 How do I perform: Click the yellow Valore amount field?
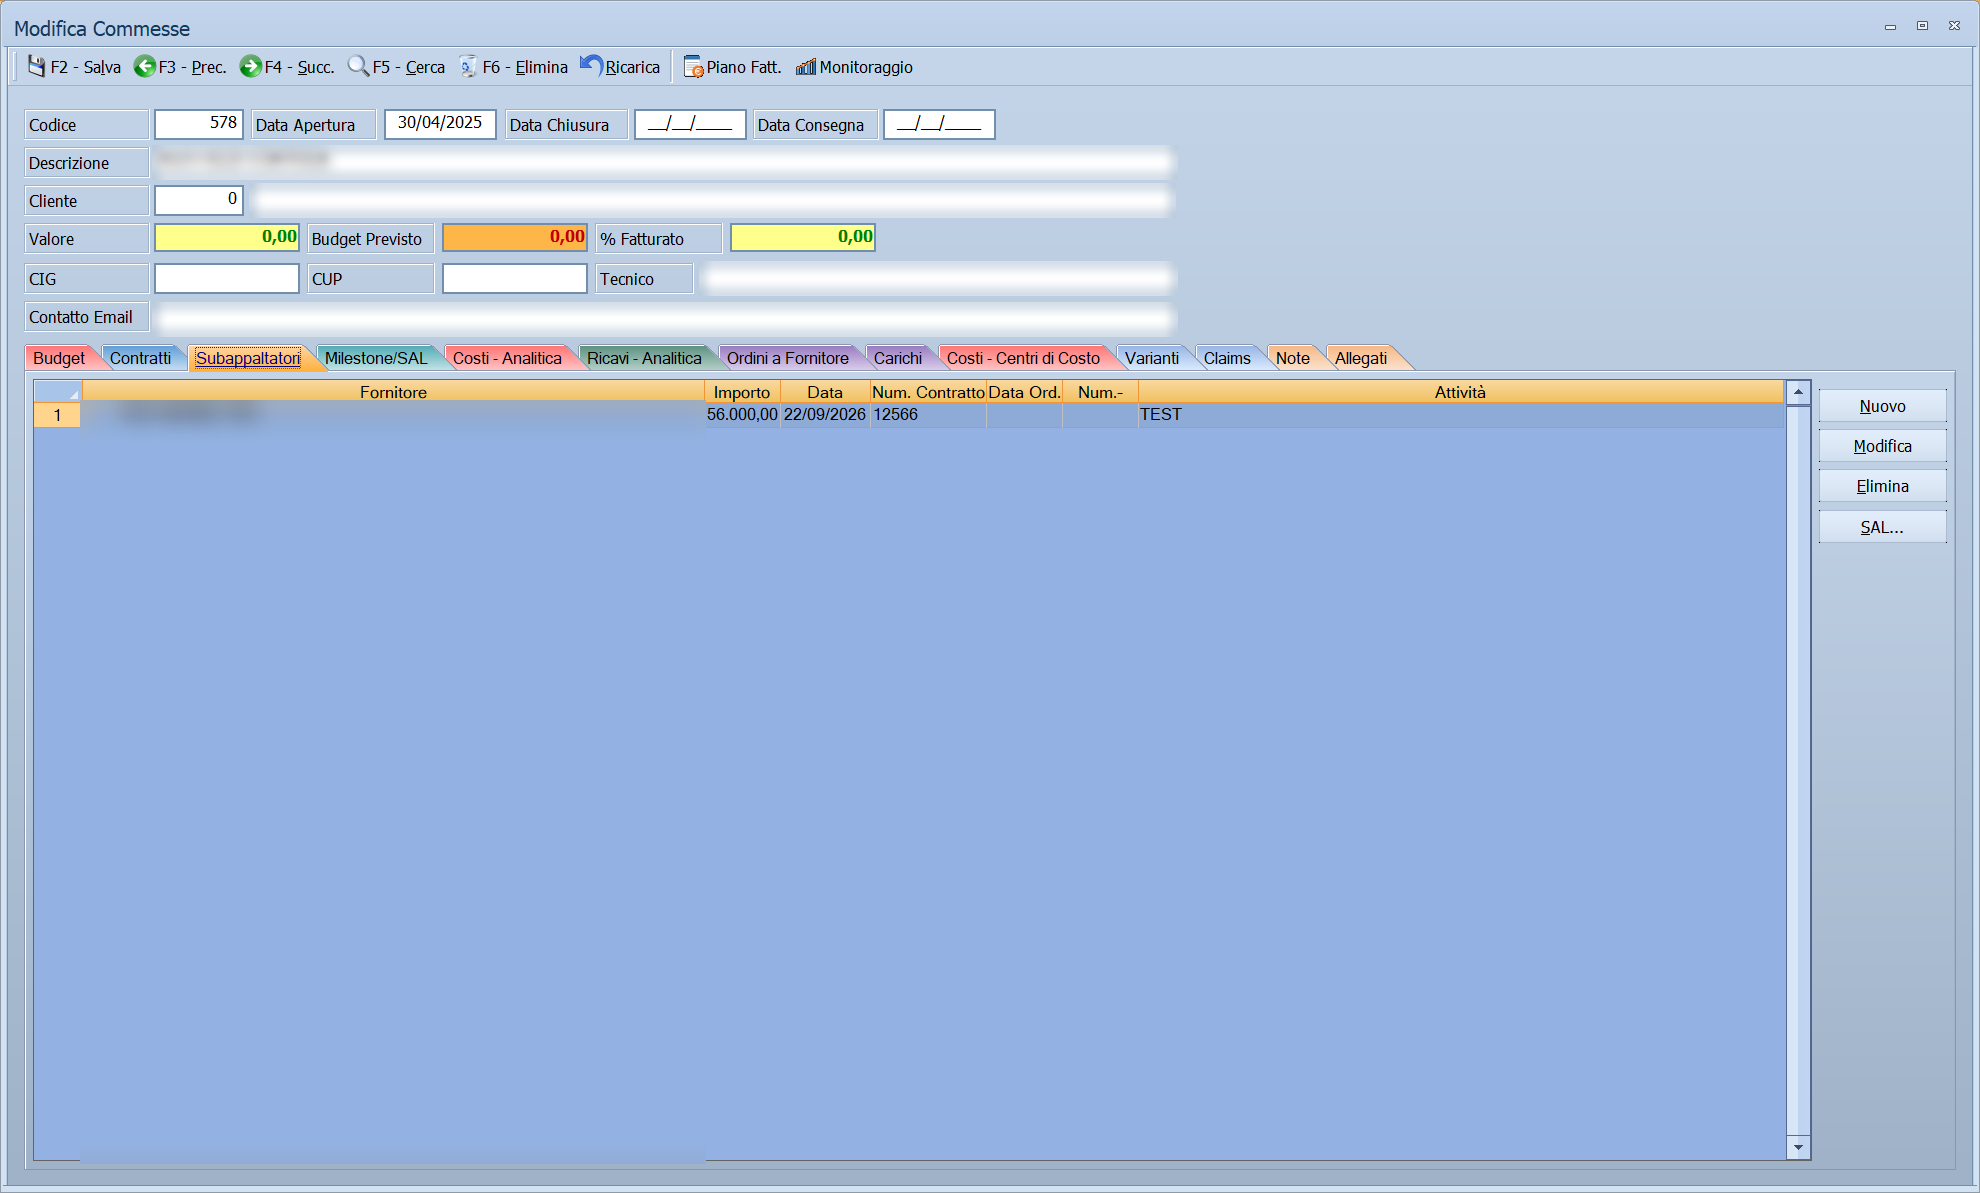point(227,238)
